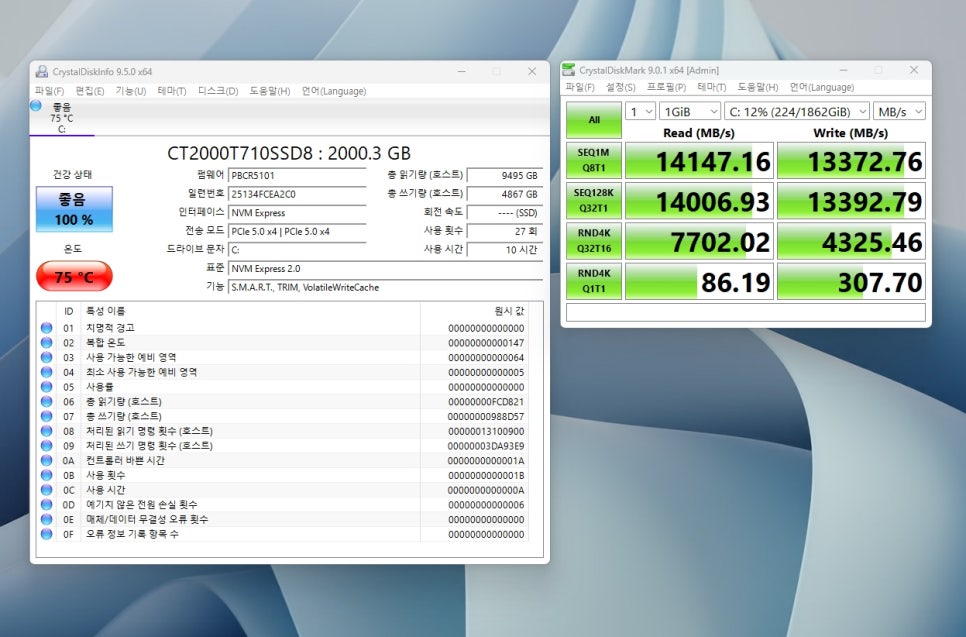
Task: Click the SEQ1M Q8T1 read result 14147.16
Action: [x=699, y=161]
